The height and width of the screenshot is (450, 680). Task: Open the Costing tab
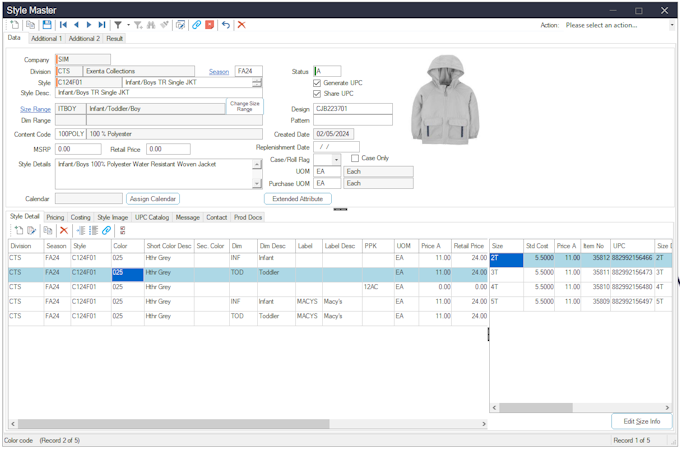[x=81, y=217]
